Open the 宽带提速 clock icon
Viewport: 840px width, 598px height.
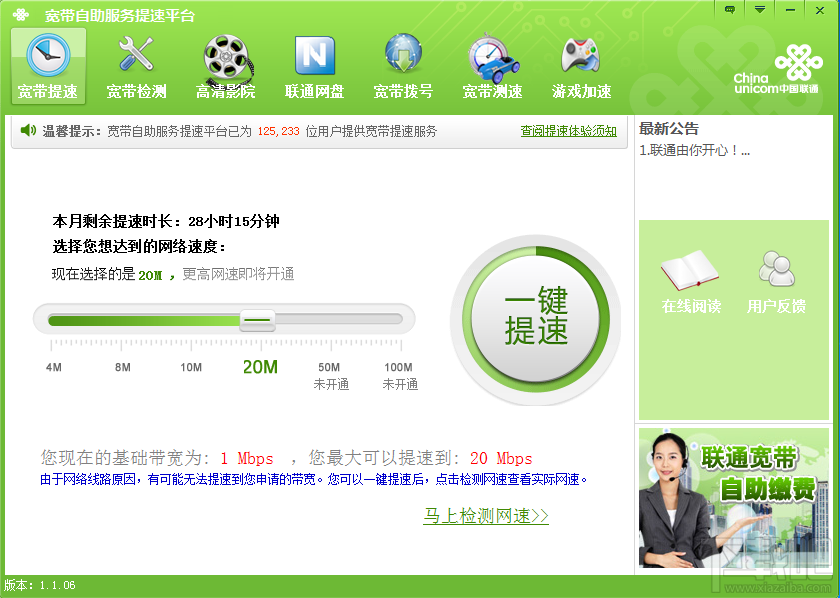click(48, 55)
